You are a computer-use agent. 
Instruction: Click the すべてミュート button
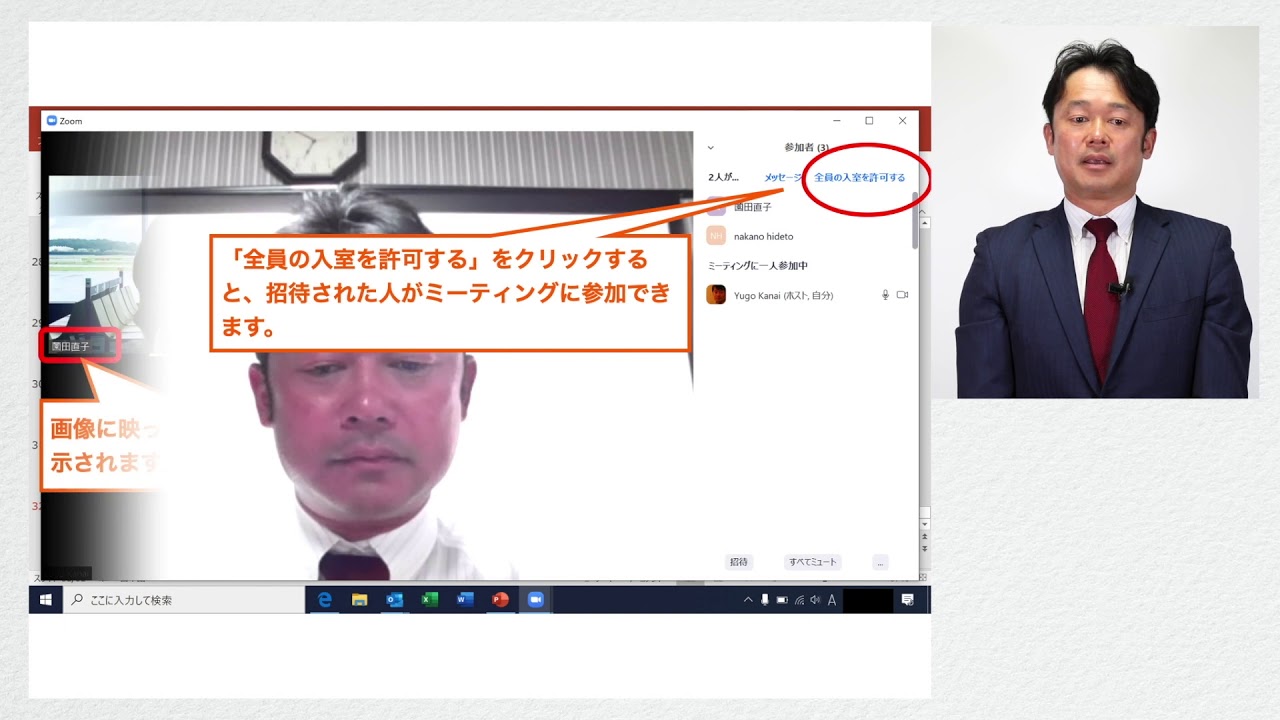pyautogui.click(x=812, y=562)
